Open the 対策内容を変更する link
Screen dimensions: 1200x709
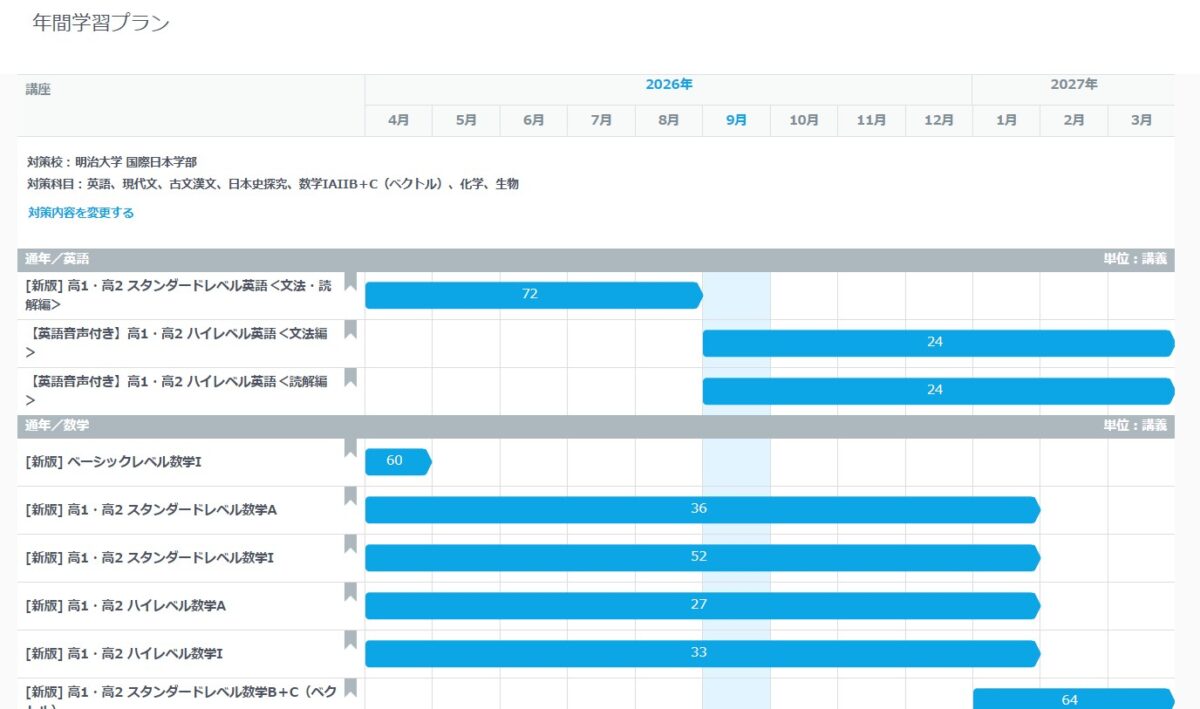coord(81,213)
